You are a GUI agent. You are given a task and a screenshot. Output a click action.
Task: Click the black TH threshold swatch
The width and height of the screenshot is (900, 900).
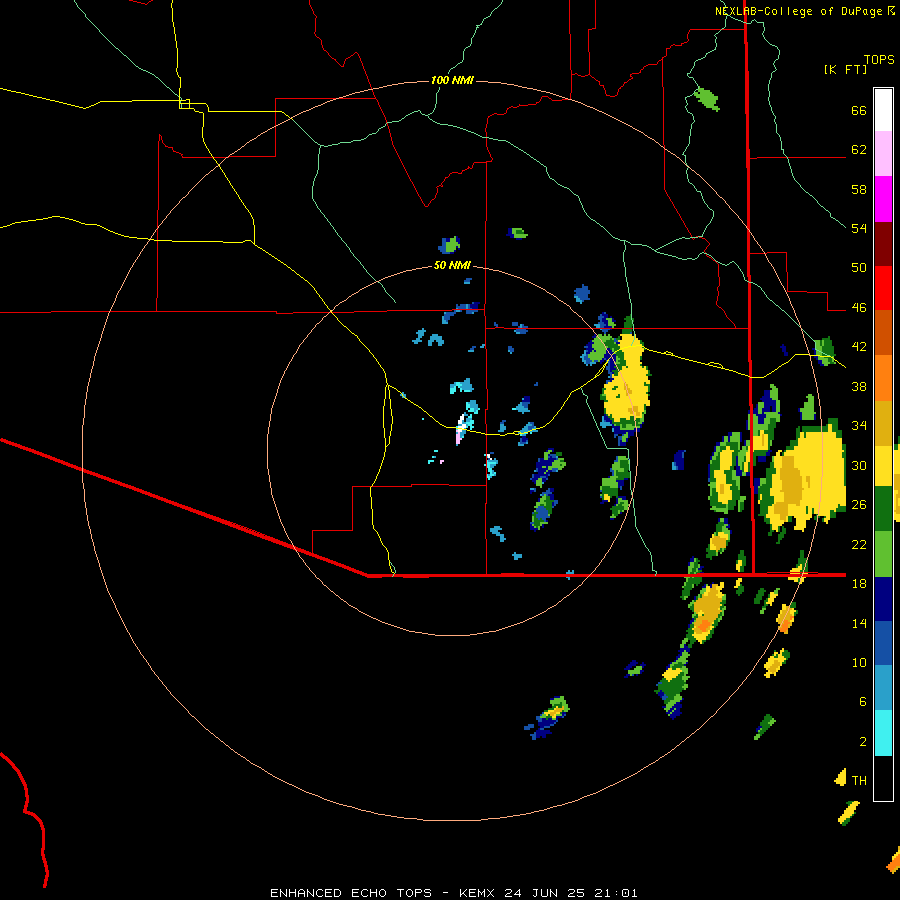click(x=883, y=778)
